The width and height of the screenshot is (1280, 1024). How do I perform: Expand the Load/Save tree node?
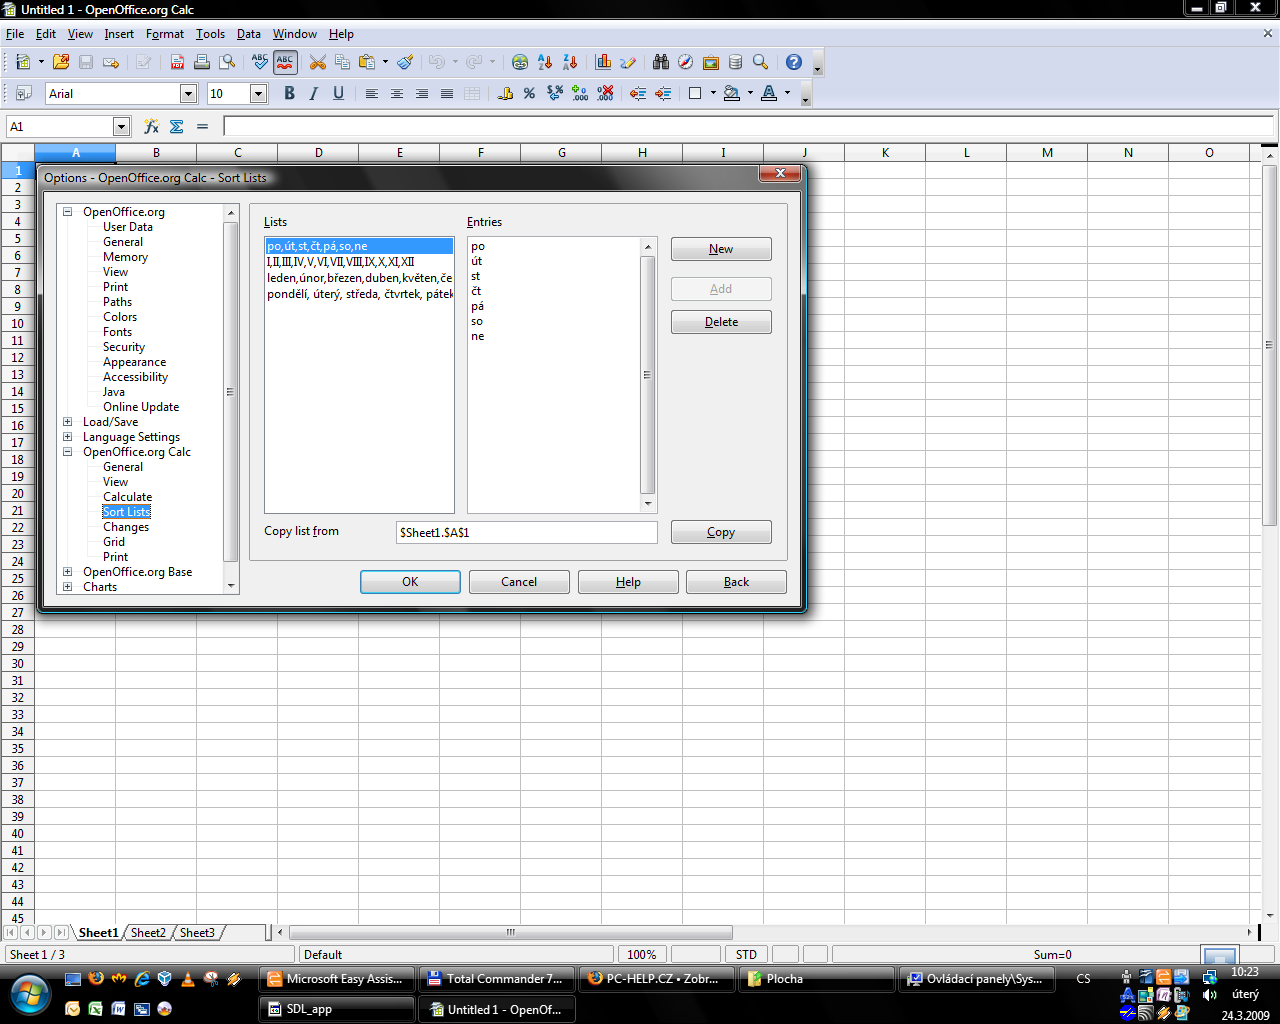68,422
